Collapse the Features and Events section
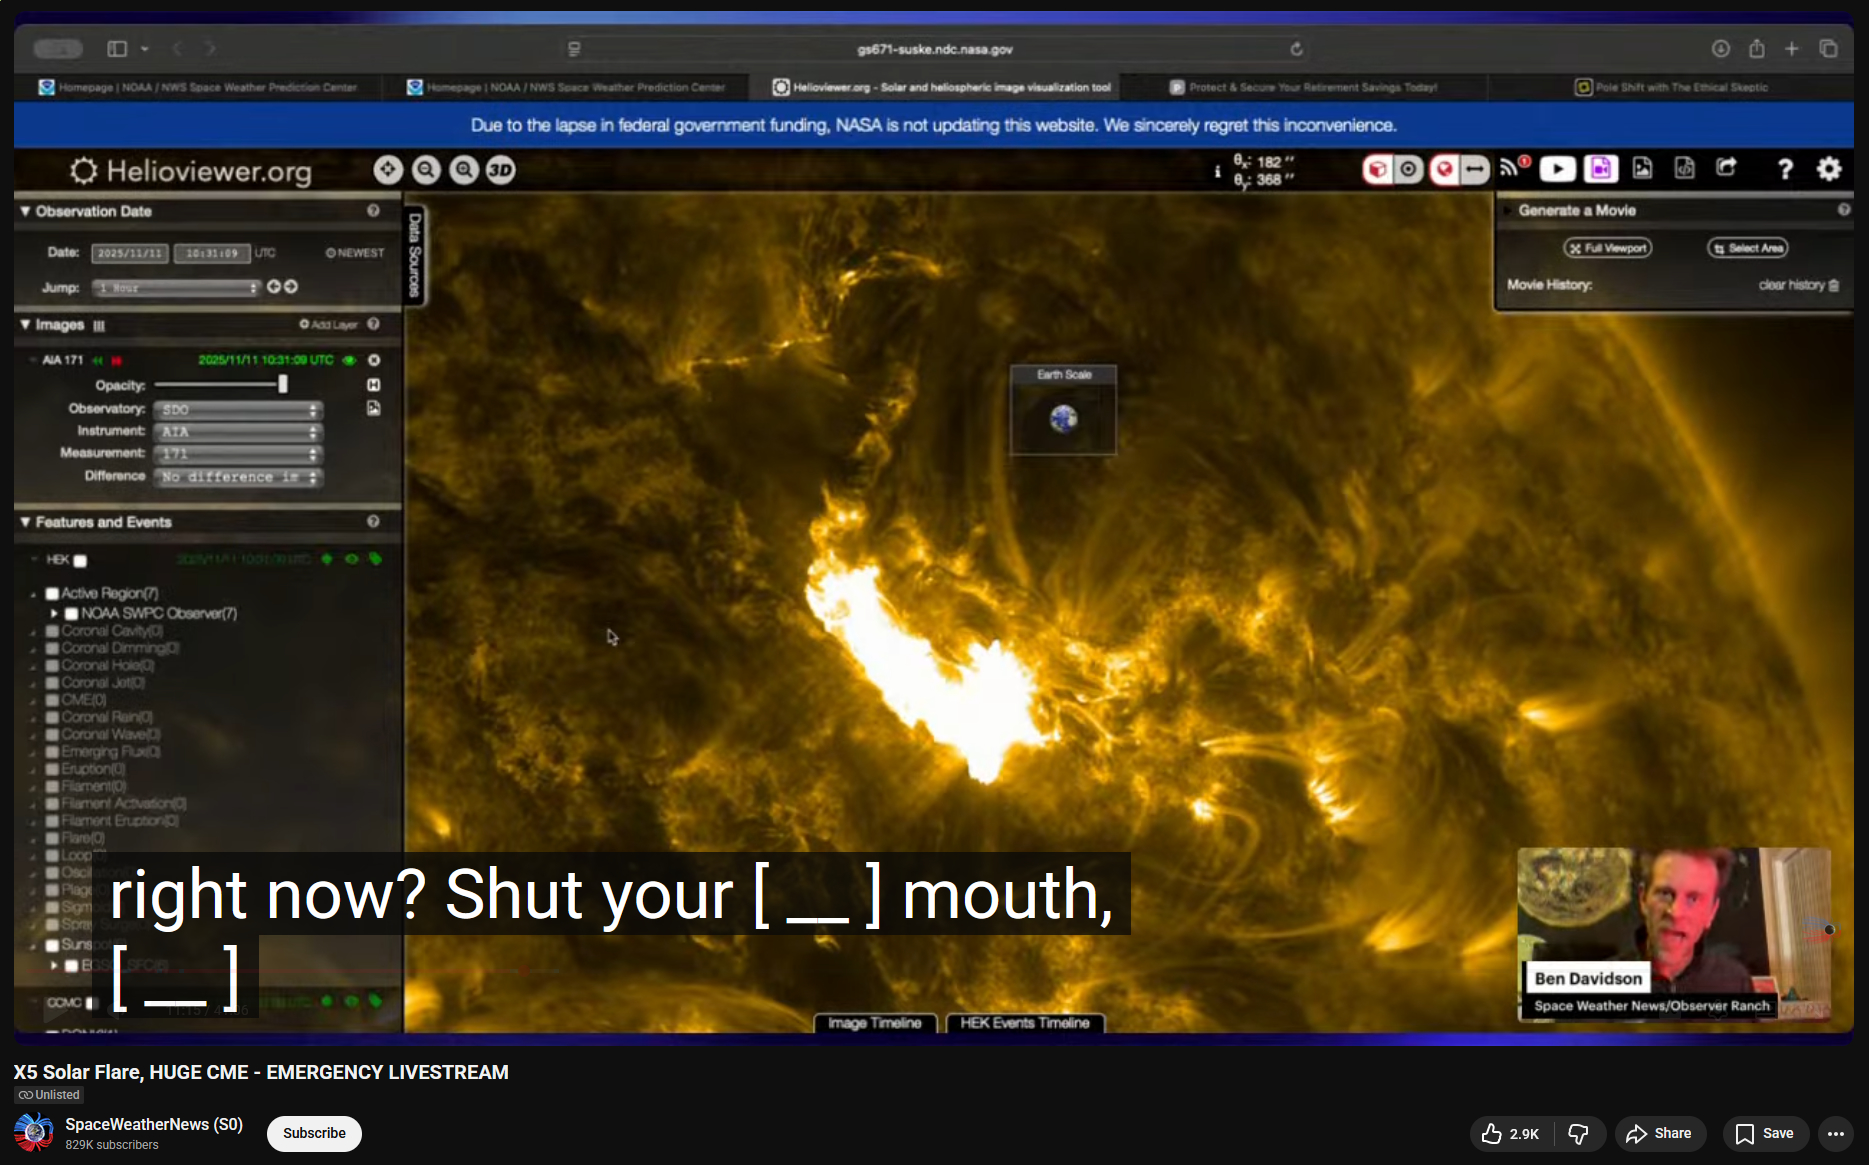Viewport: 1869px width, 1165px height. pos(25,521)
